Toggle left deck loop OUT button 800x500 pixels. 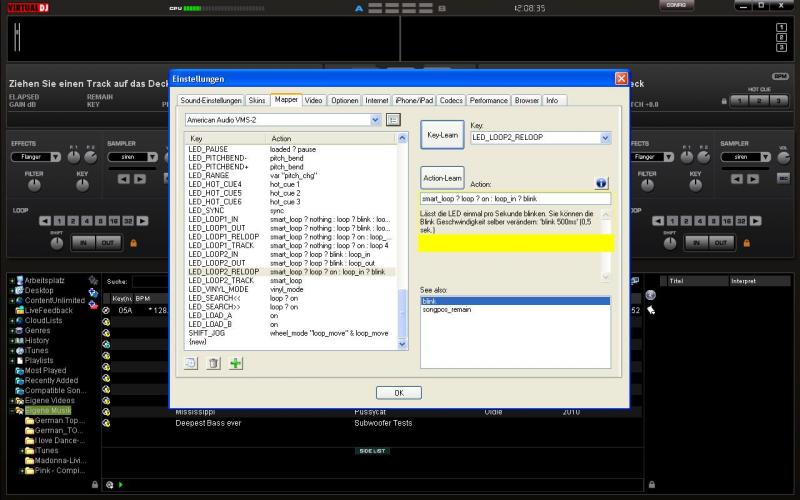click(x=106, y=242)
